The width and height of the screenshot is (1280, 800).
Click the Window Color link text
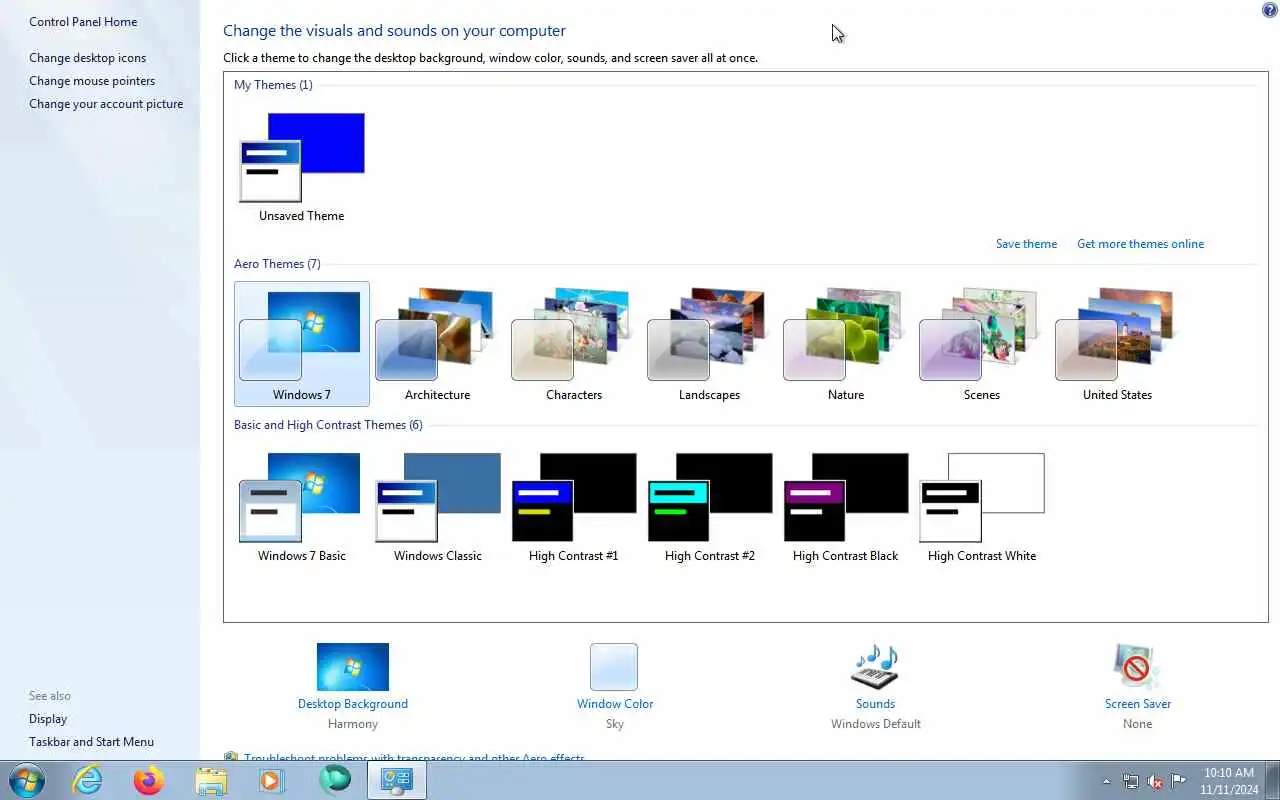(x=615, y=704)
